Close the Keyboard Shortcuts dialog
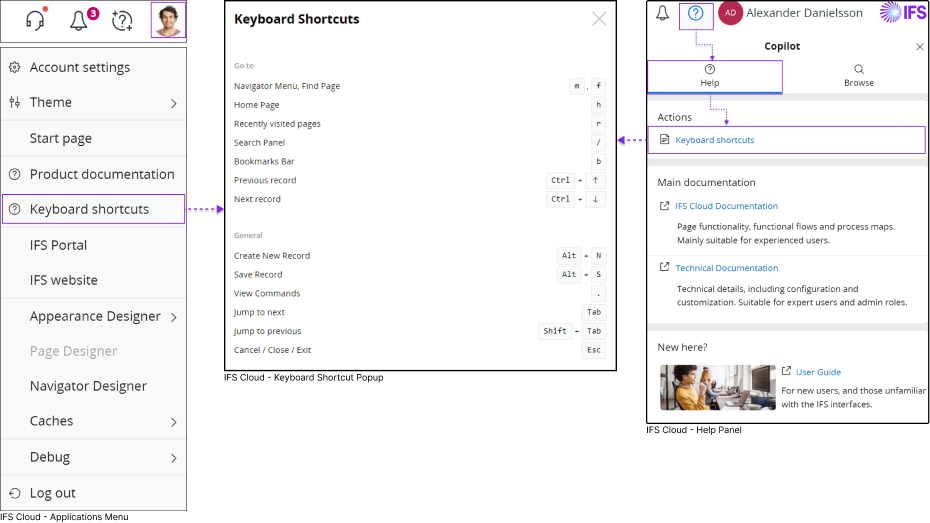The height and width of the screenshot is (523, 930). pos(599,19)
